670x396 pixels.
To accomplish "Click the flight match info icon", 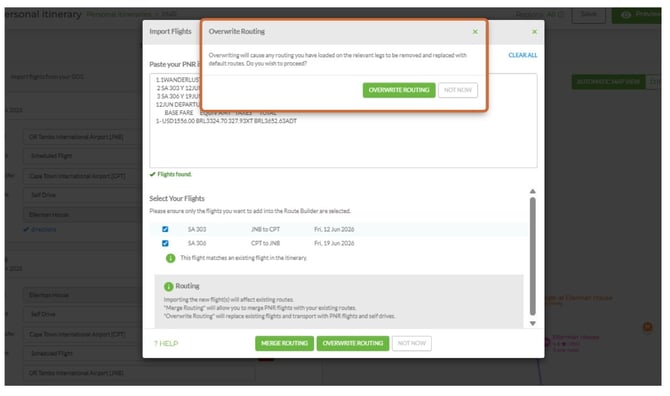I will pos(170,258).
